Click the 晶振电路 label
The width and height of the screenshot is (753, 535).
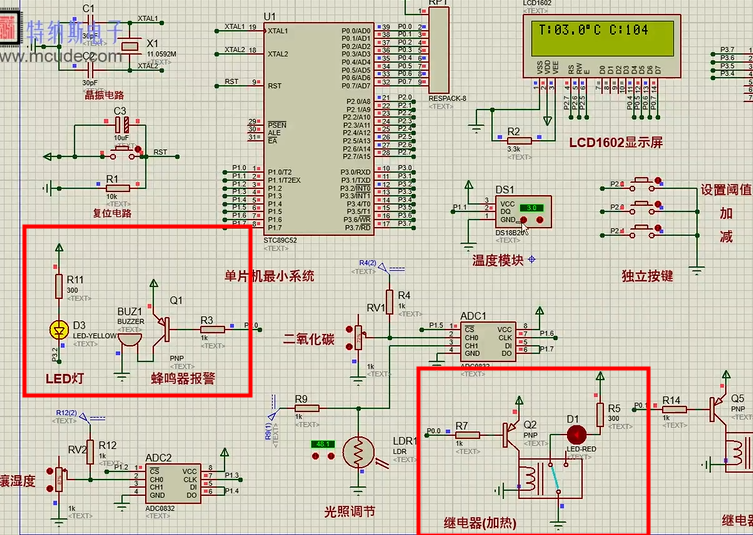click(104, 95)
